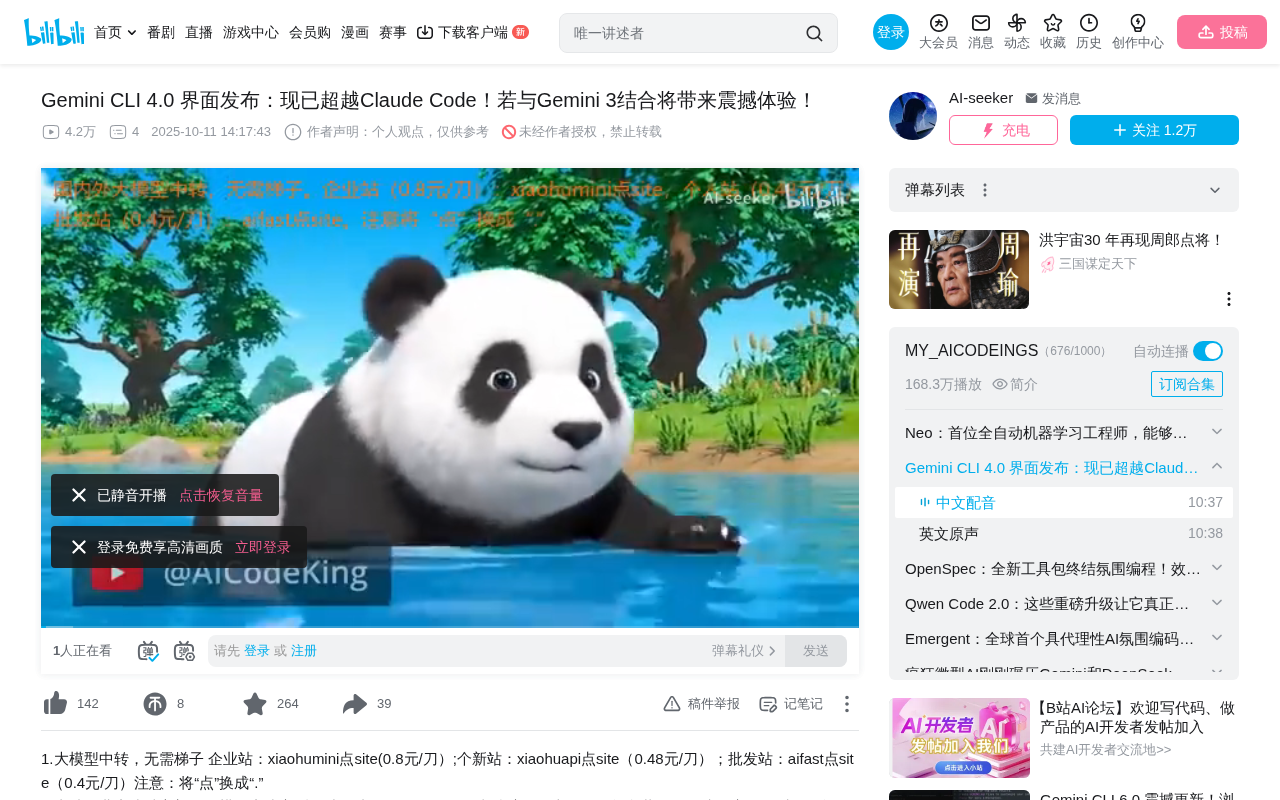This screenshot has width=1280, height=800.
Task: Click the 登录 avatar button
Action: click(x=891, y=32)
